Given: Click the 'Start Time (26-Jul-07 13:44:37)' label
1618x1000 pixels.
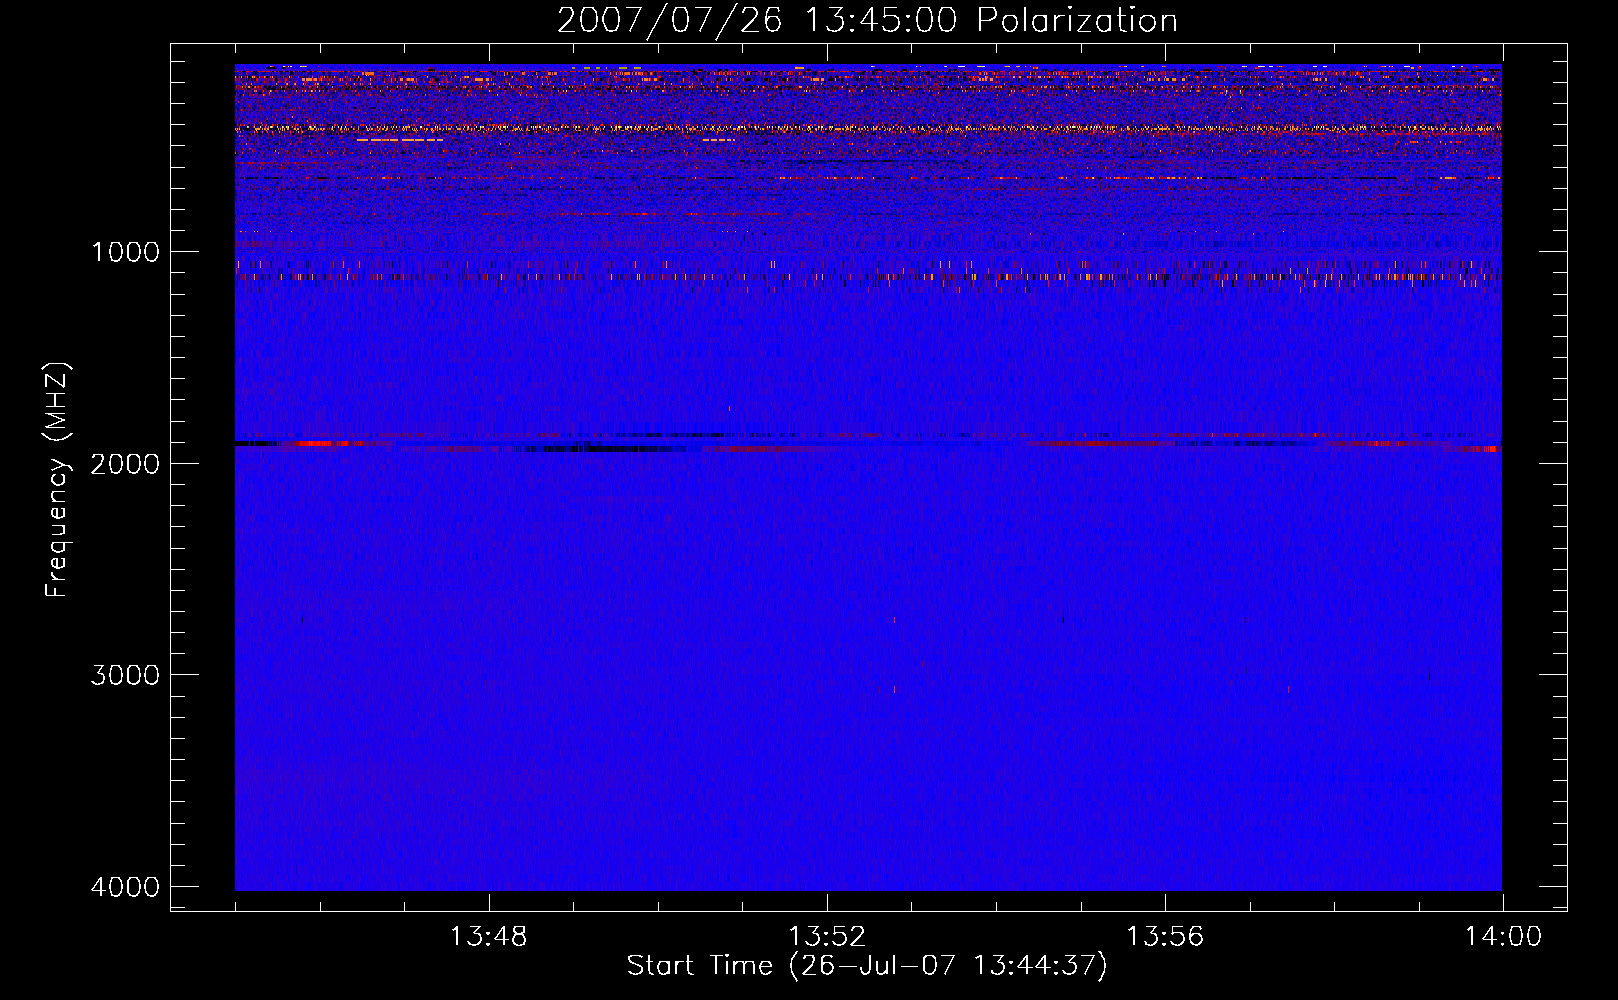Looking at the screenshot, I should pyautogui.click(x=867, y=966).
